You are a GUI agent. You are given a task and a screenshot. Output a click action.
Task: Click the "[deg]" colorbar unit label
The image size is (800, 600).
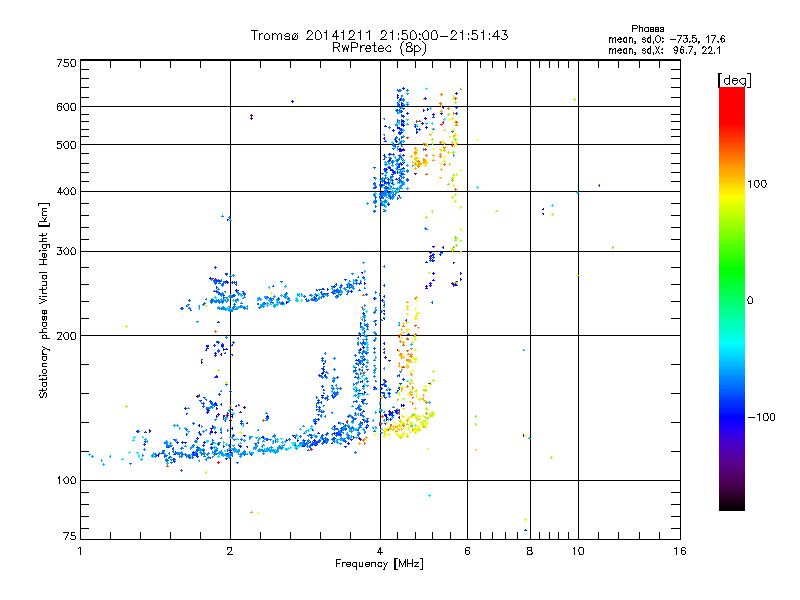pos(734,80)
